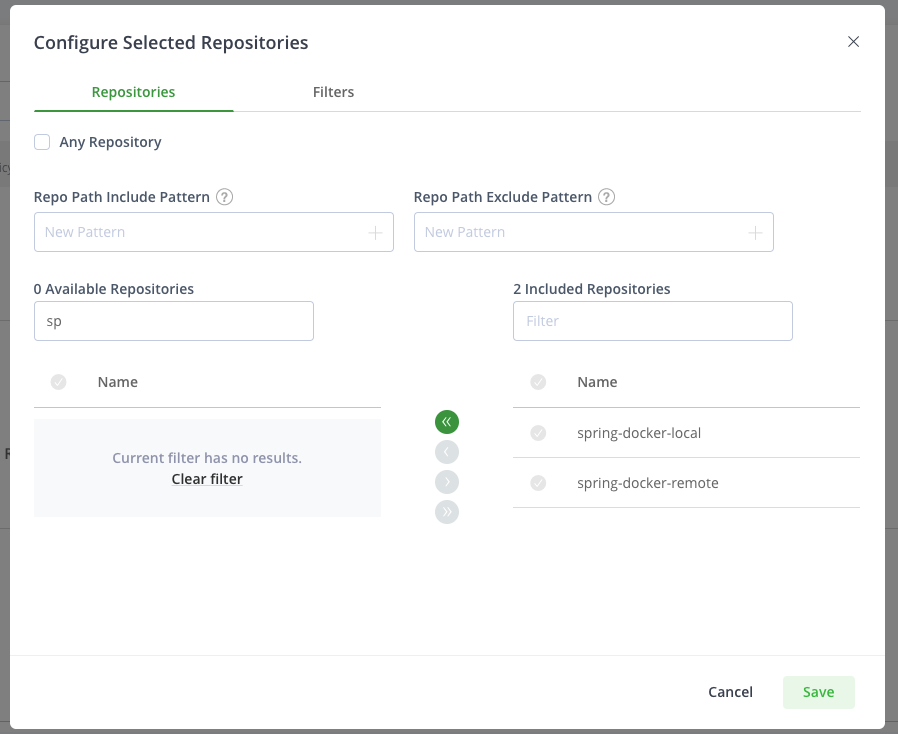Toggle select-all in Available Repositories header
The height and width of the screenshot is (734, 898).
point(58,382)
